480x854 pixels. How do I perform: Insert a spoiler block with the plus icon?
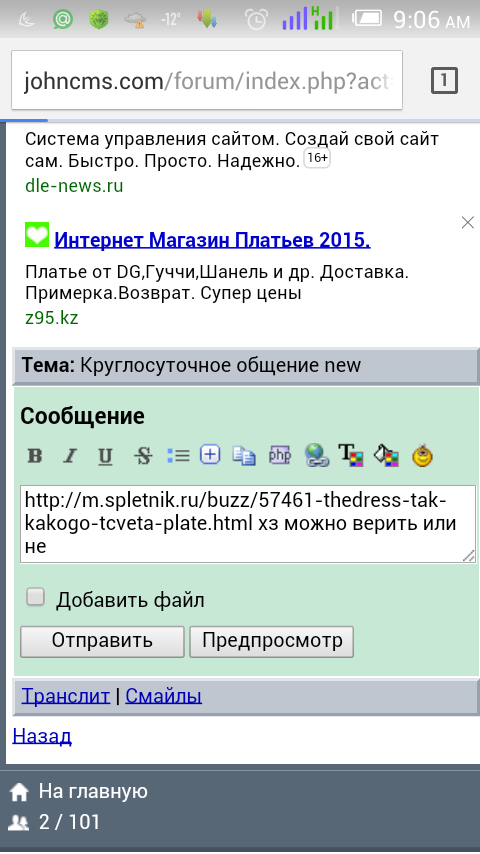tap(210, 454)
